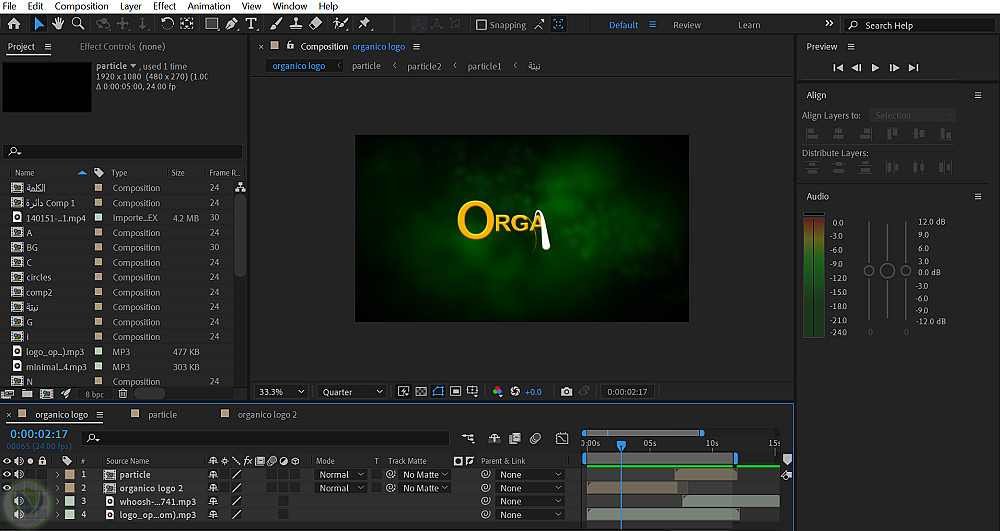Open the Quarter resolution dropdown
Image resolution: width=1000 pixels, height=531 pixels.
(352, 392)
